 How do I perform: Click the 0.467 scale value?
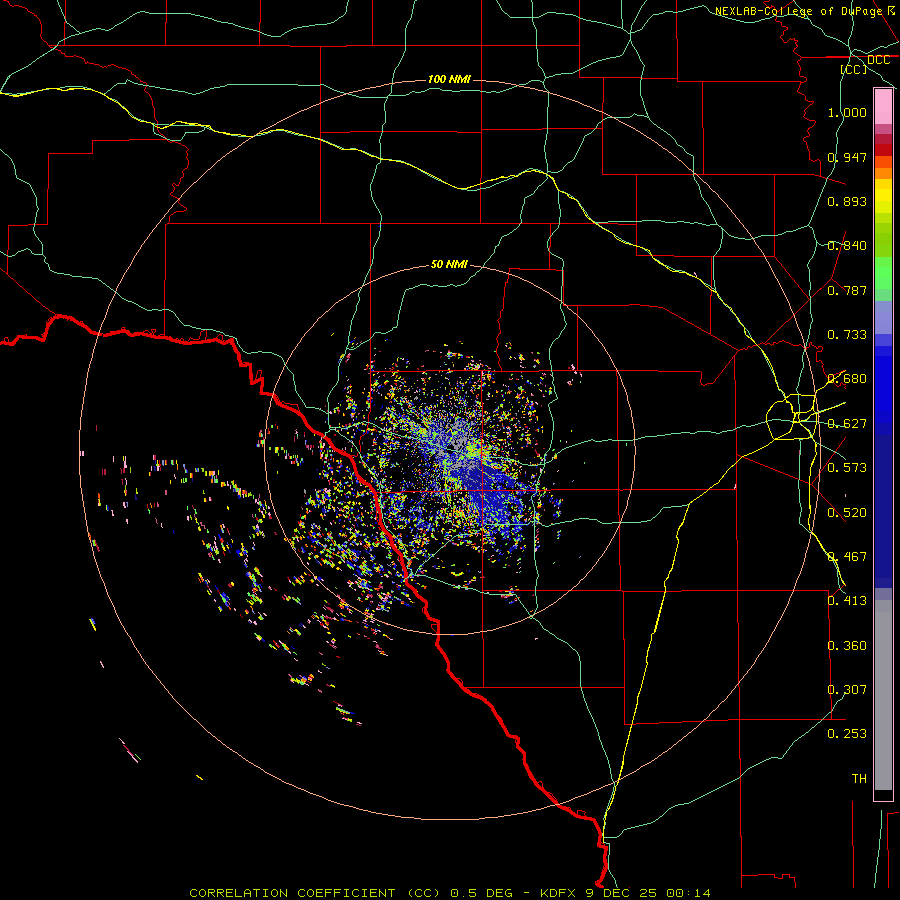click(x=847, y=557)
